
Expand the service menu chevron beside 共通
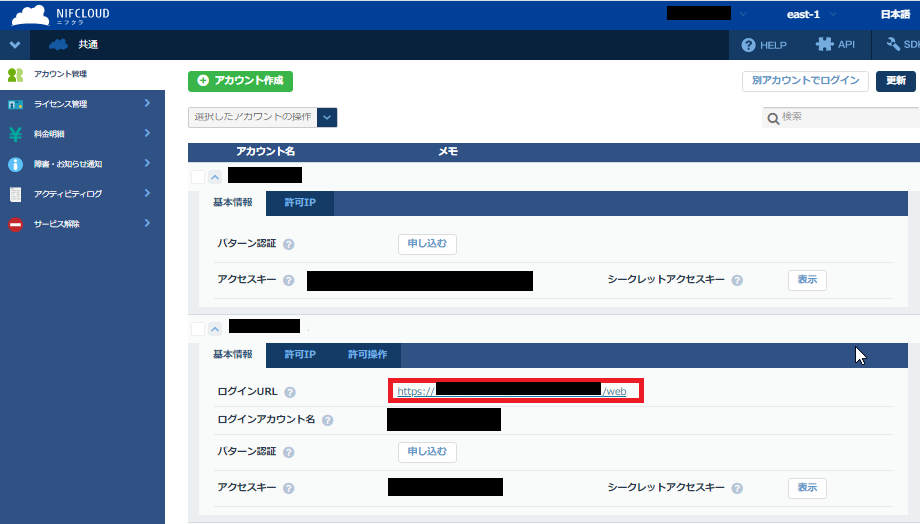click(15, 45)
